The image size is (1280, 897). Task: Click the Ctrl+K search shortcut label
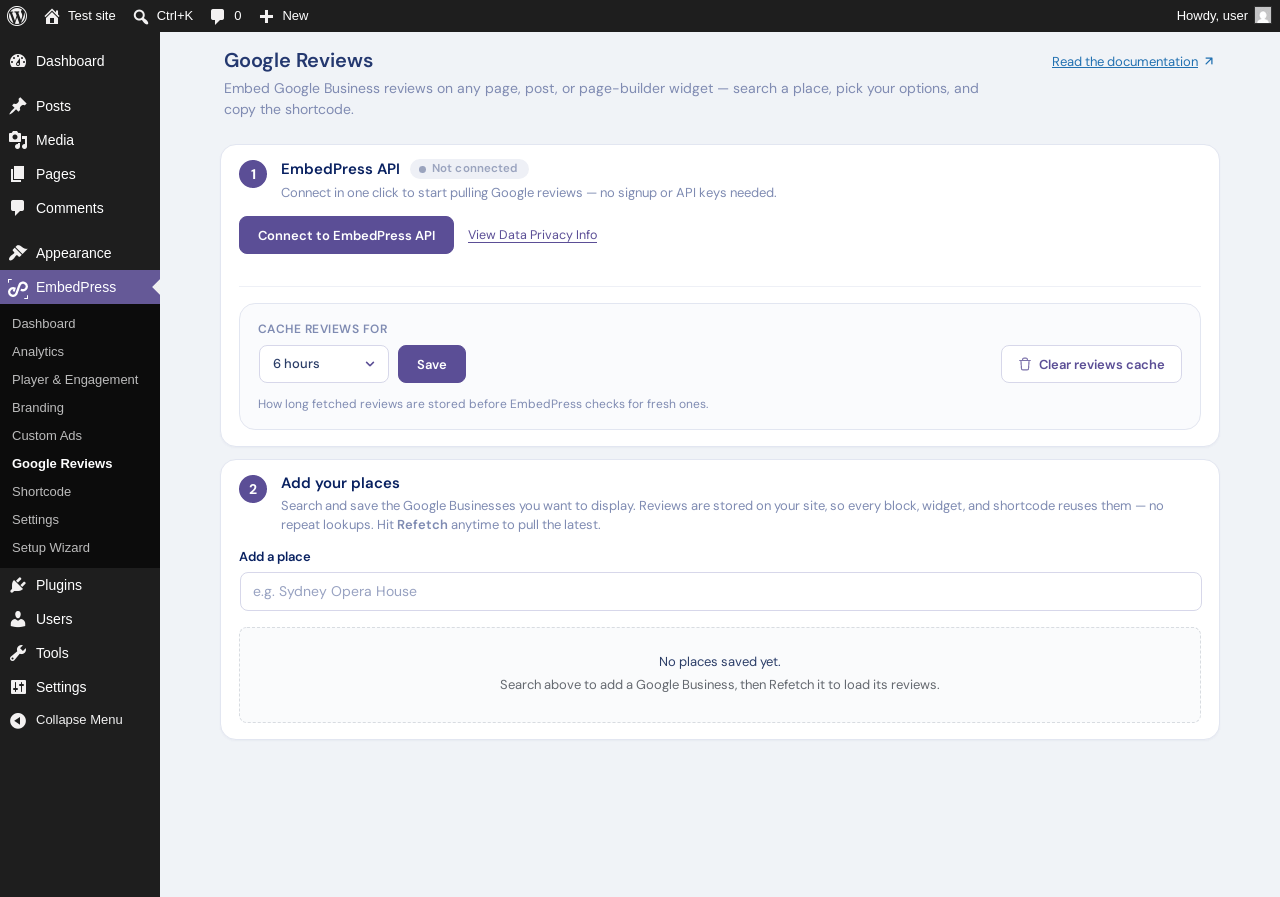pos(175,16)
